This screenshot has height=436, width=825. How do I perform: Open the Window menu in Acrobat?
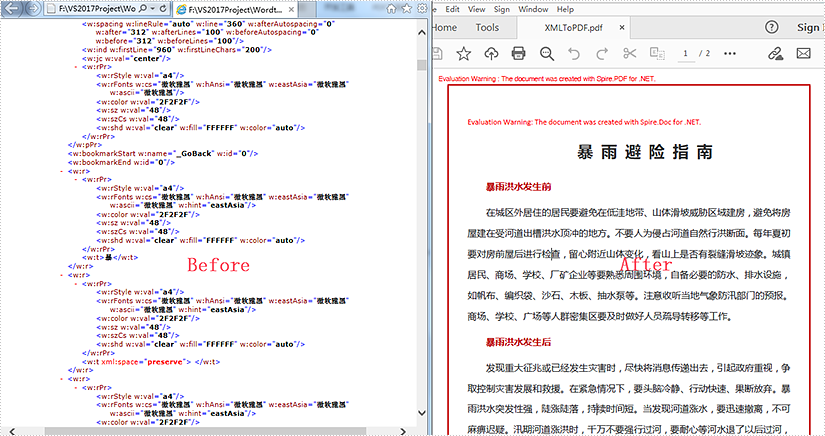point(533,9)
